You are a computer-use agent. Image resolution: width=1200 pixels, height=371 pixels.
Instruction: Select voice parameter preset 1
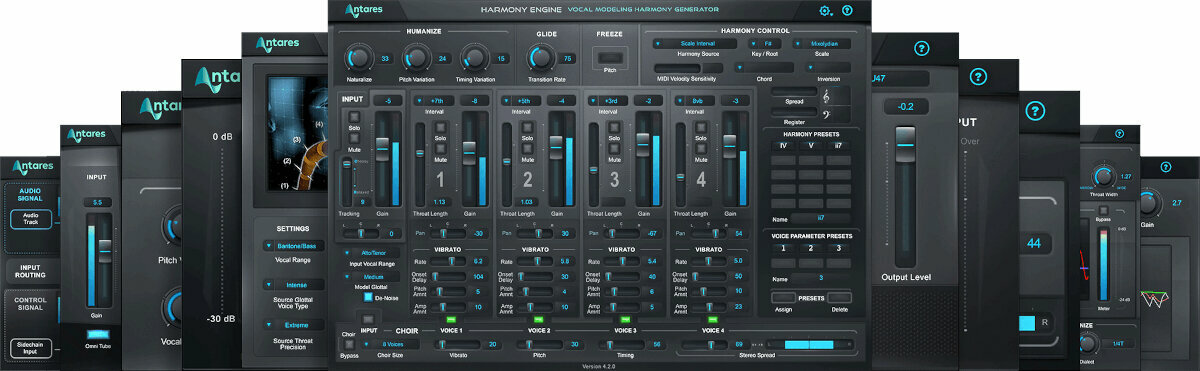coord(783,247)
